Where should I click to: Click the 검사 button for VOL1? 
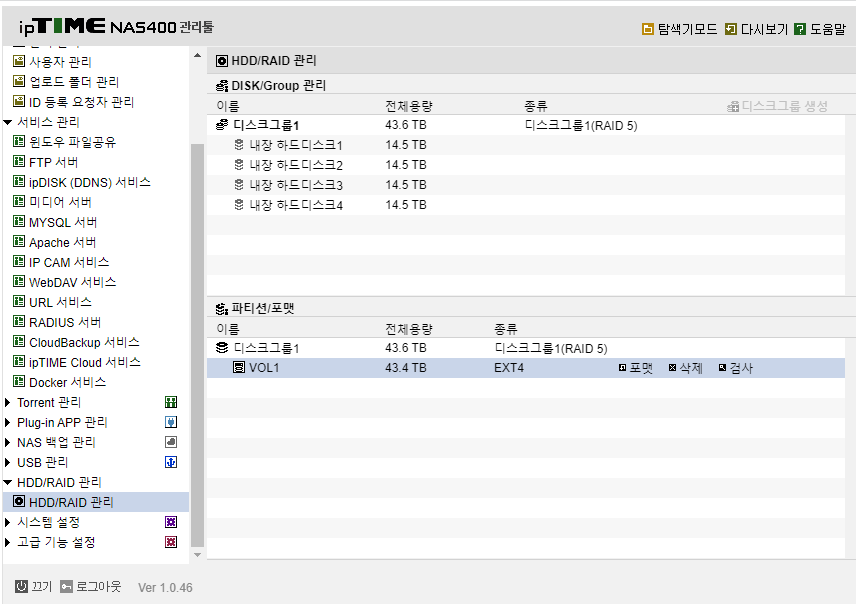click(735, 368)
